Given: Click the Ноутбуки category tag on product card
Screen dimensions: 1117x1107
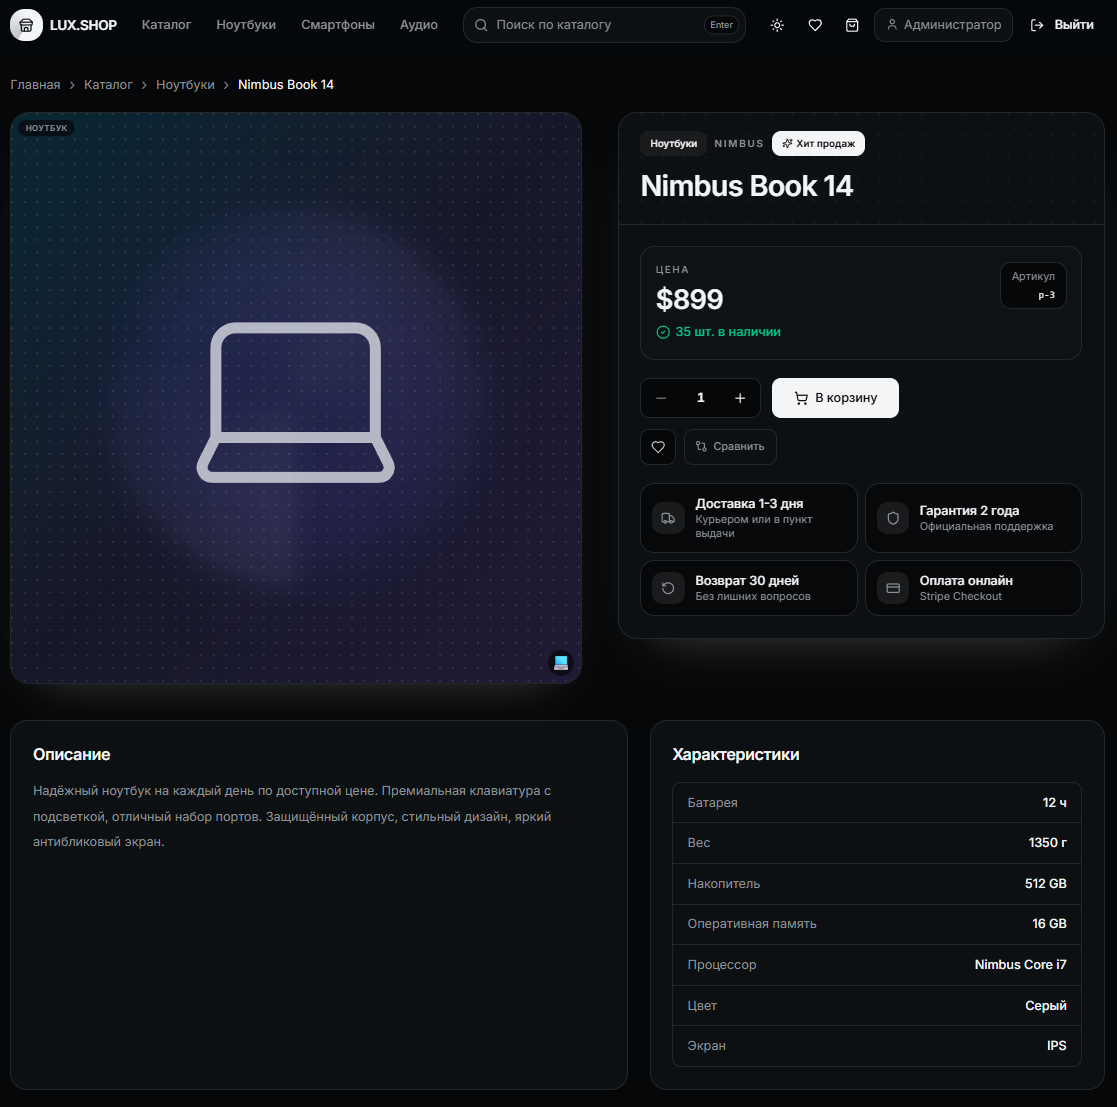Looking at the screenshot, I should coord(673,143).
